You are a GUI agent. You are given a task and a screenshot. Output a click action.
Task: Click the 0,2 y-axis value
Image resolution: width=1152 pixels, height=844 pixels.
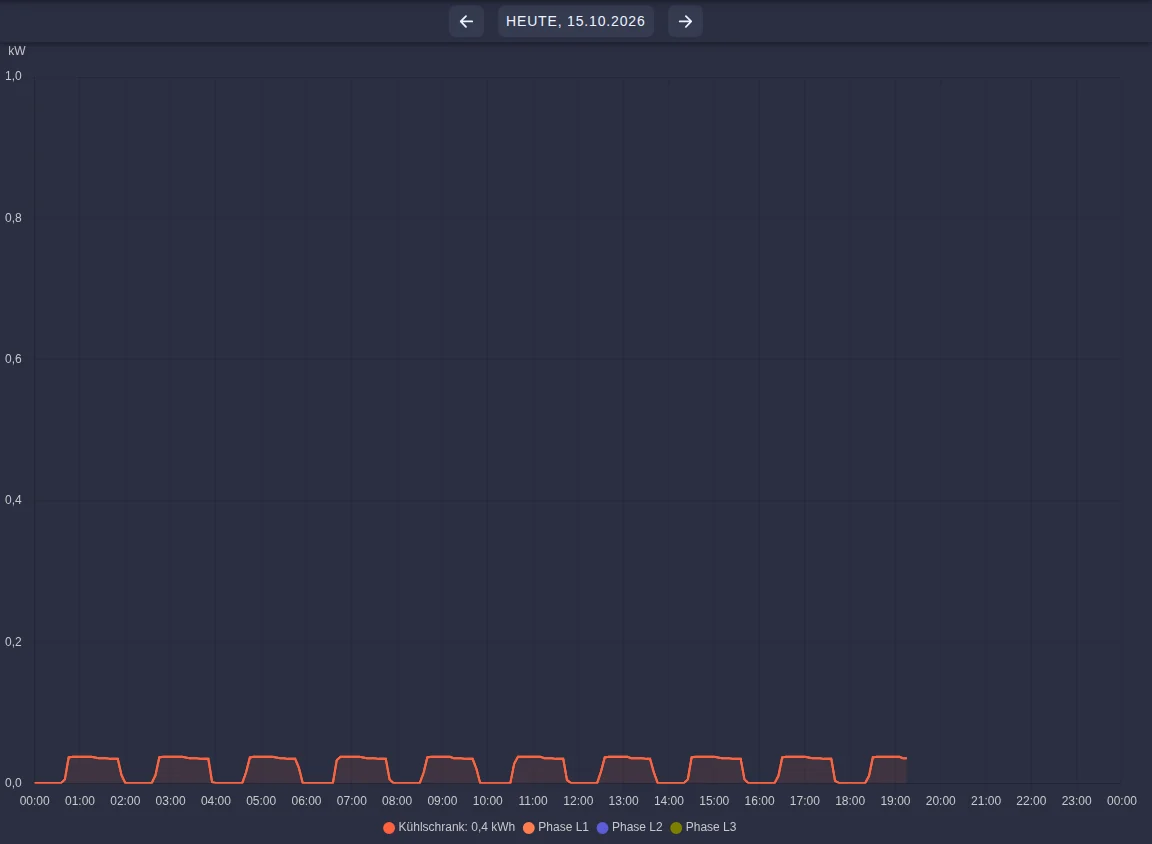13,641
